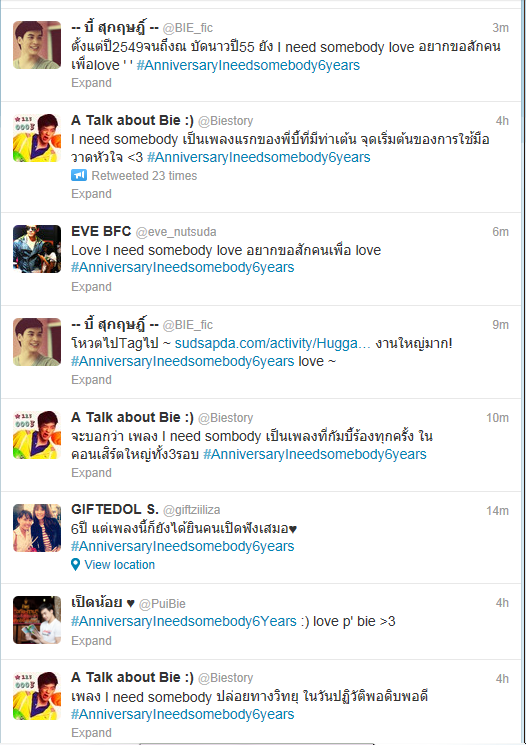Open @BIE_fic avatar in the 3m tweet
The height and width of the screenshot is (745, 526).
pos(37,45)
